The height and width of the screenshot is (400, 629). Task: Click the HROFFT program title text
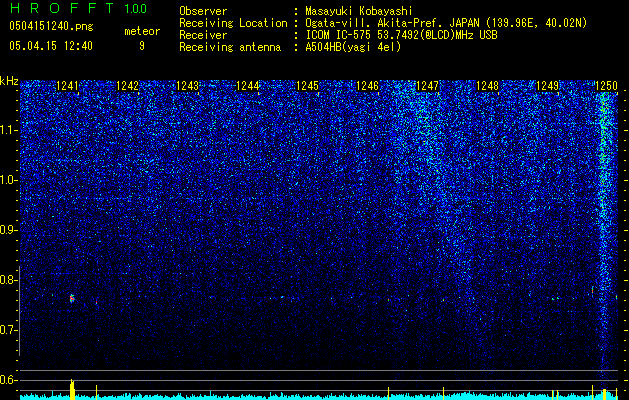point(62,8)
